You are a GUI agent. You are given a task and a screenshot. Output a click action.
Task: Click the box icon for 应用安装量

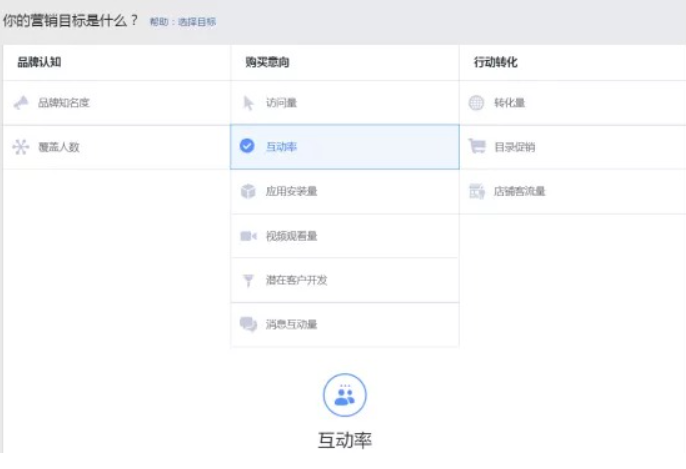coord(248,191)
